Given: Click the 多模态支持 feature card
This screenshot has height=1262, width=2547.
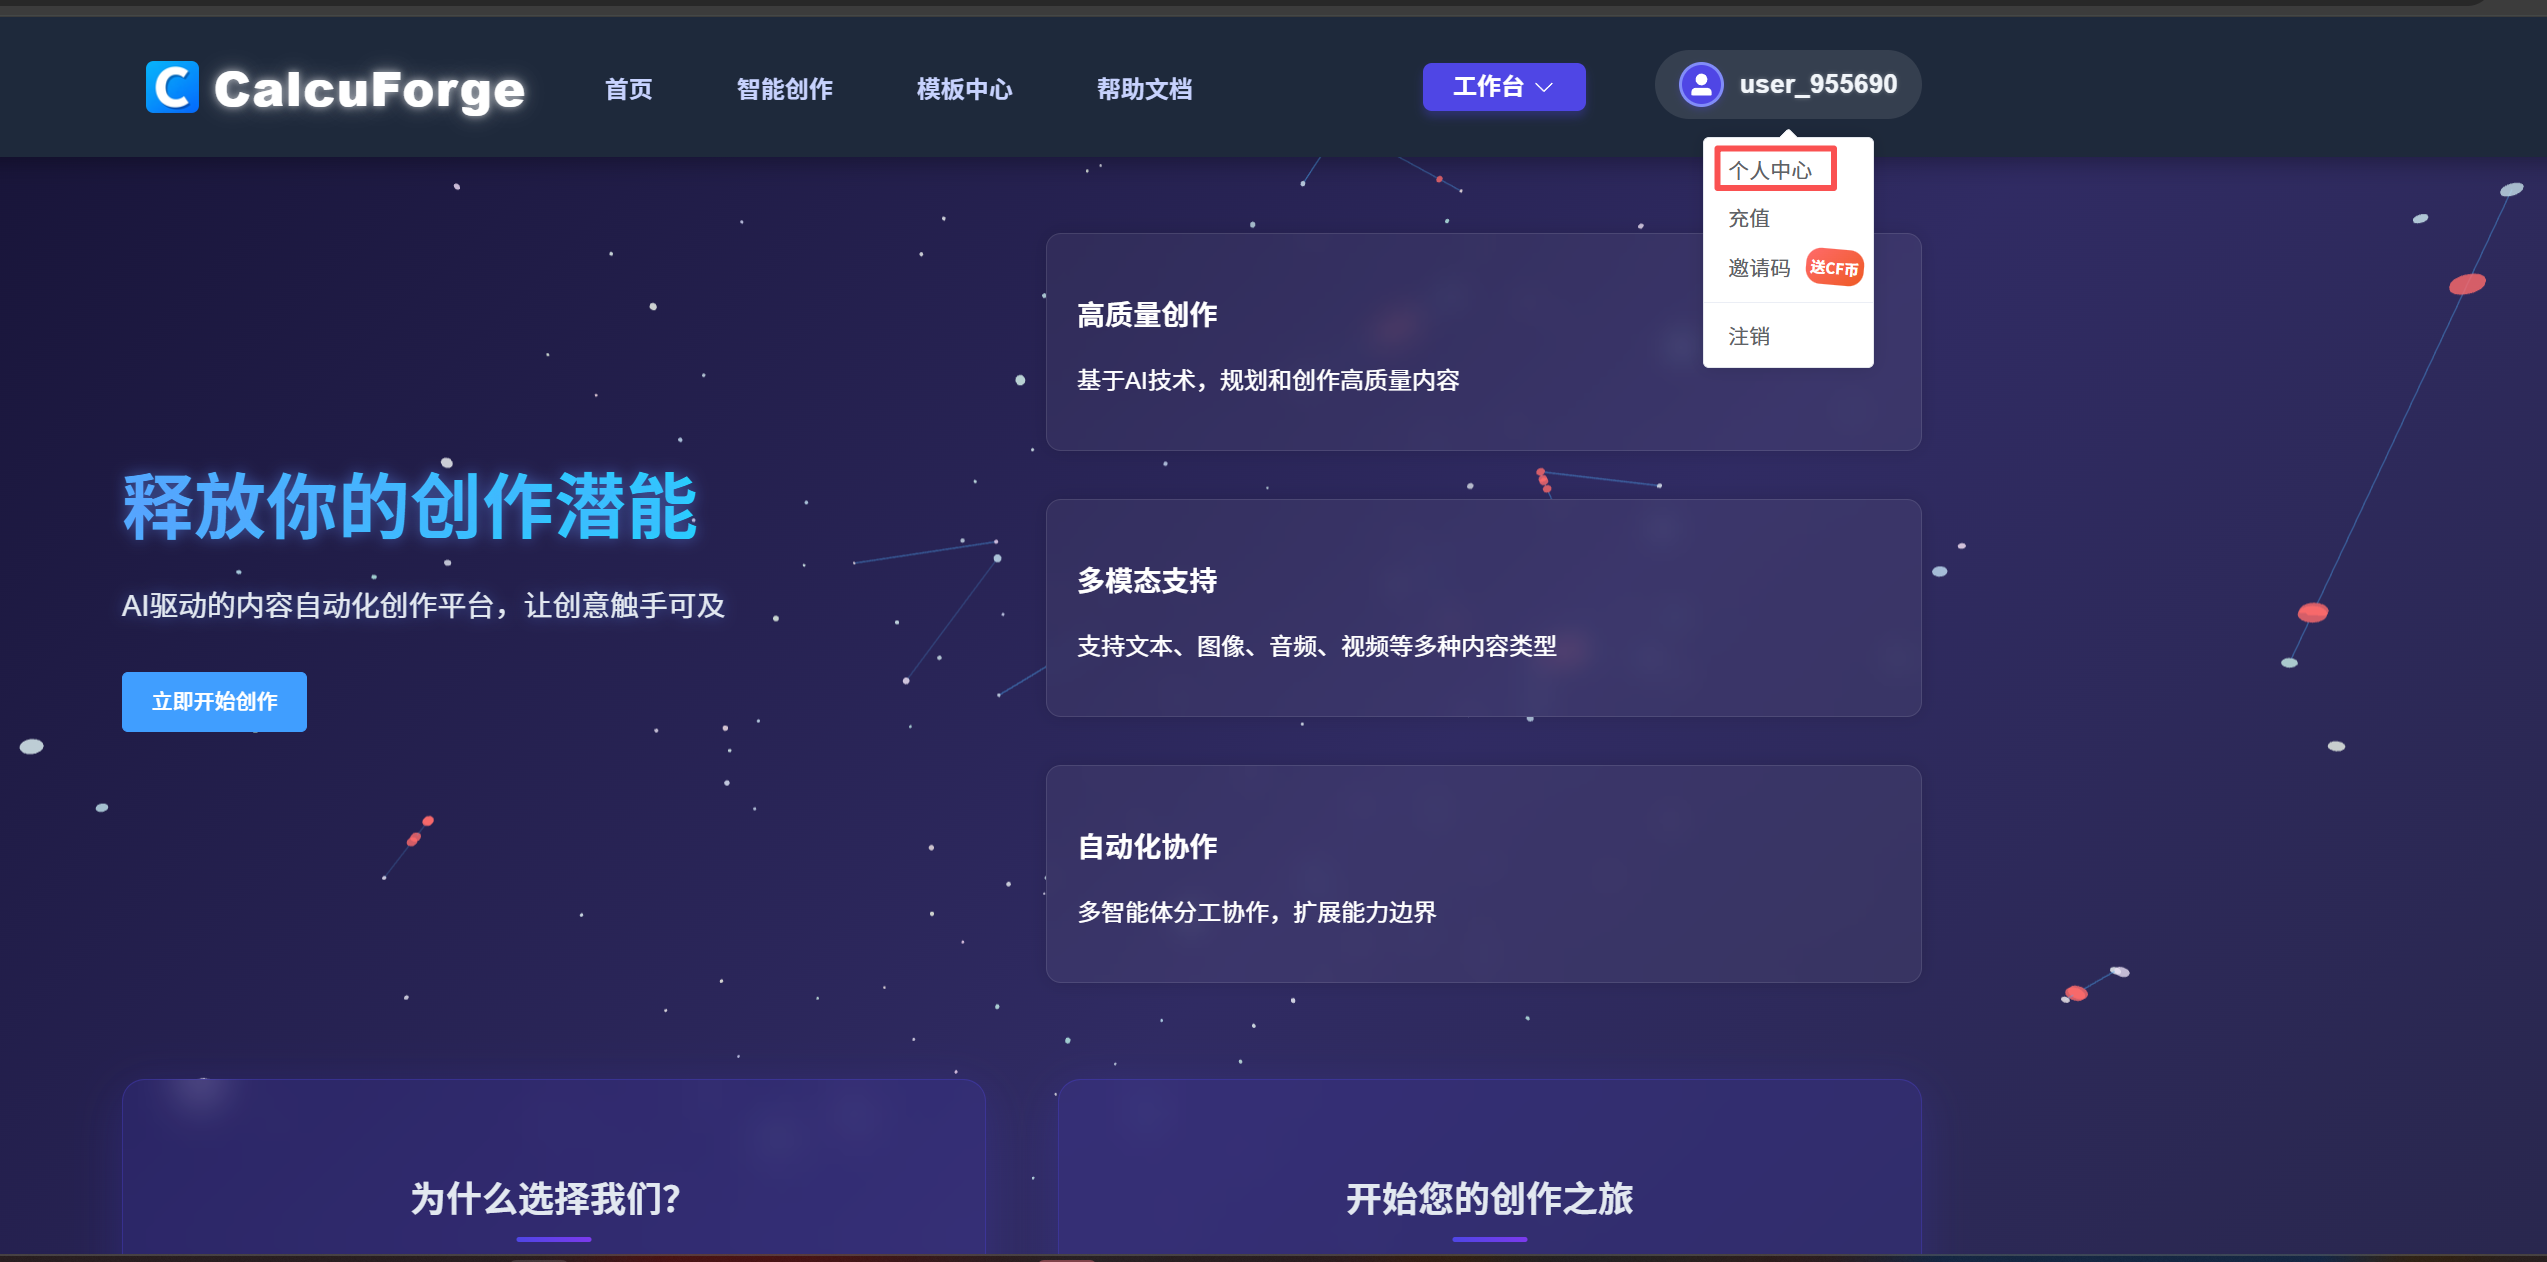Looking at the screenshot, I should pyautogui.click(x=1482, y=608).
